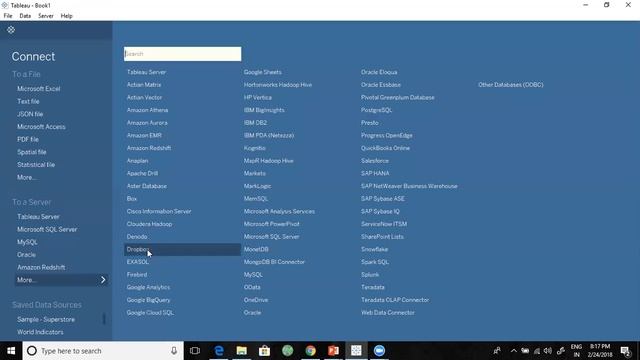Choose Amazon Aurora connector
640x360 pixels.
point(147,122)
